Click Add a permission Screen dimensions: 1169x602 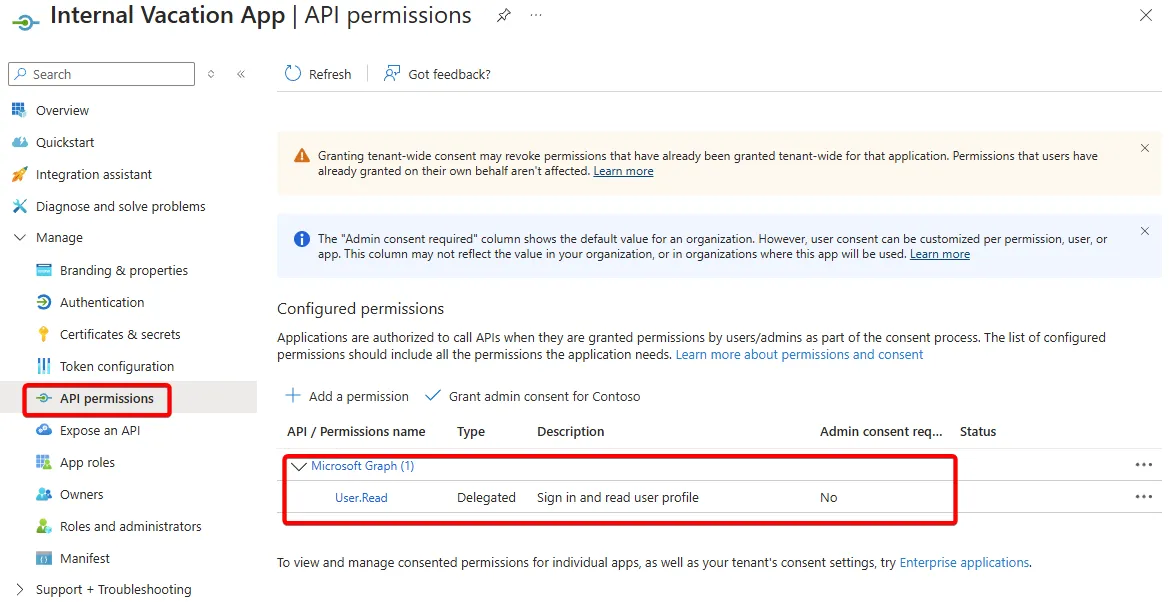tap(347, 396)
